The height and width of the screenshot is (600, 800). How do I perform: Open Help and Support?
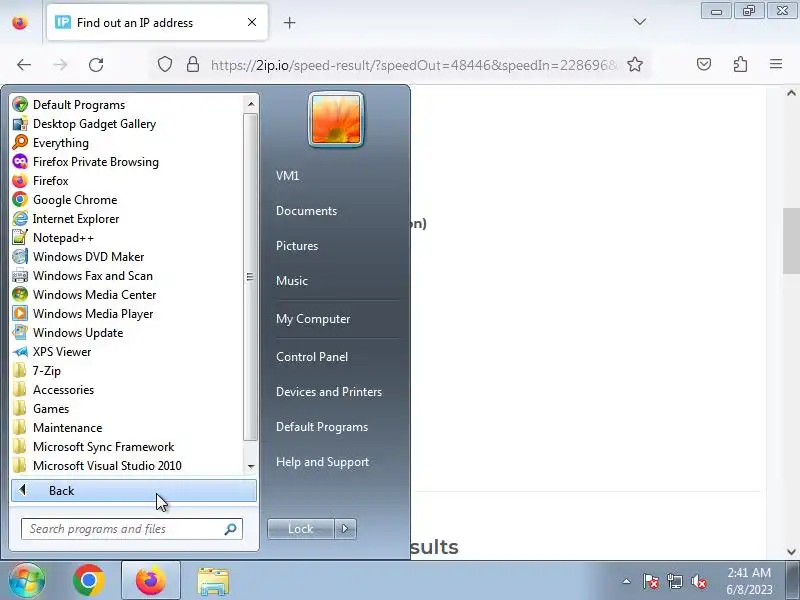coord(322,462)
